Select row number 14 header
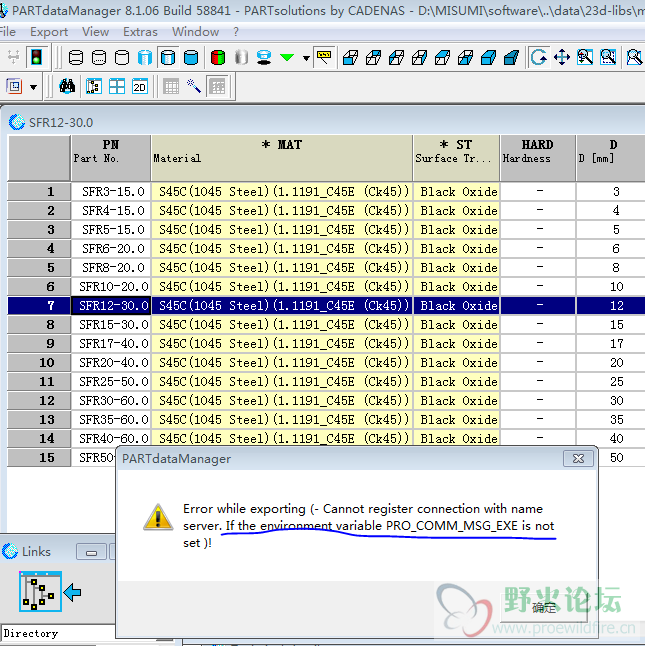Viewport: 645px width, 646px height. (39, 438)
